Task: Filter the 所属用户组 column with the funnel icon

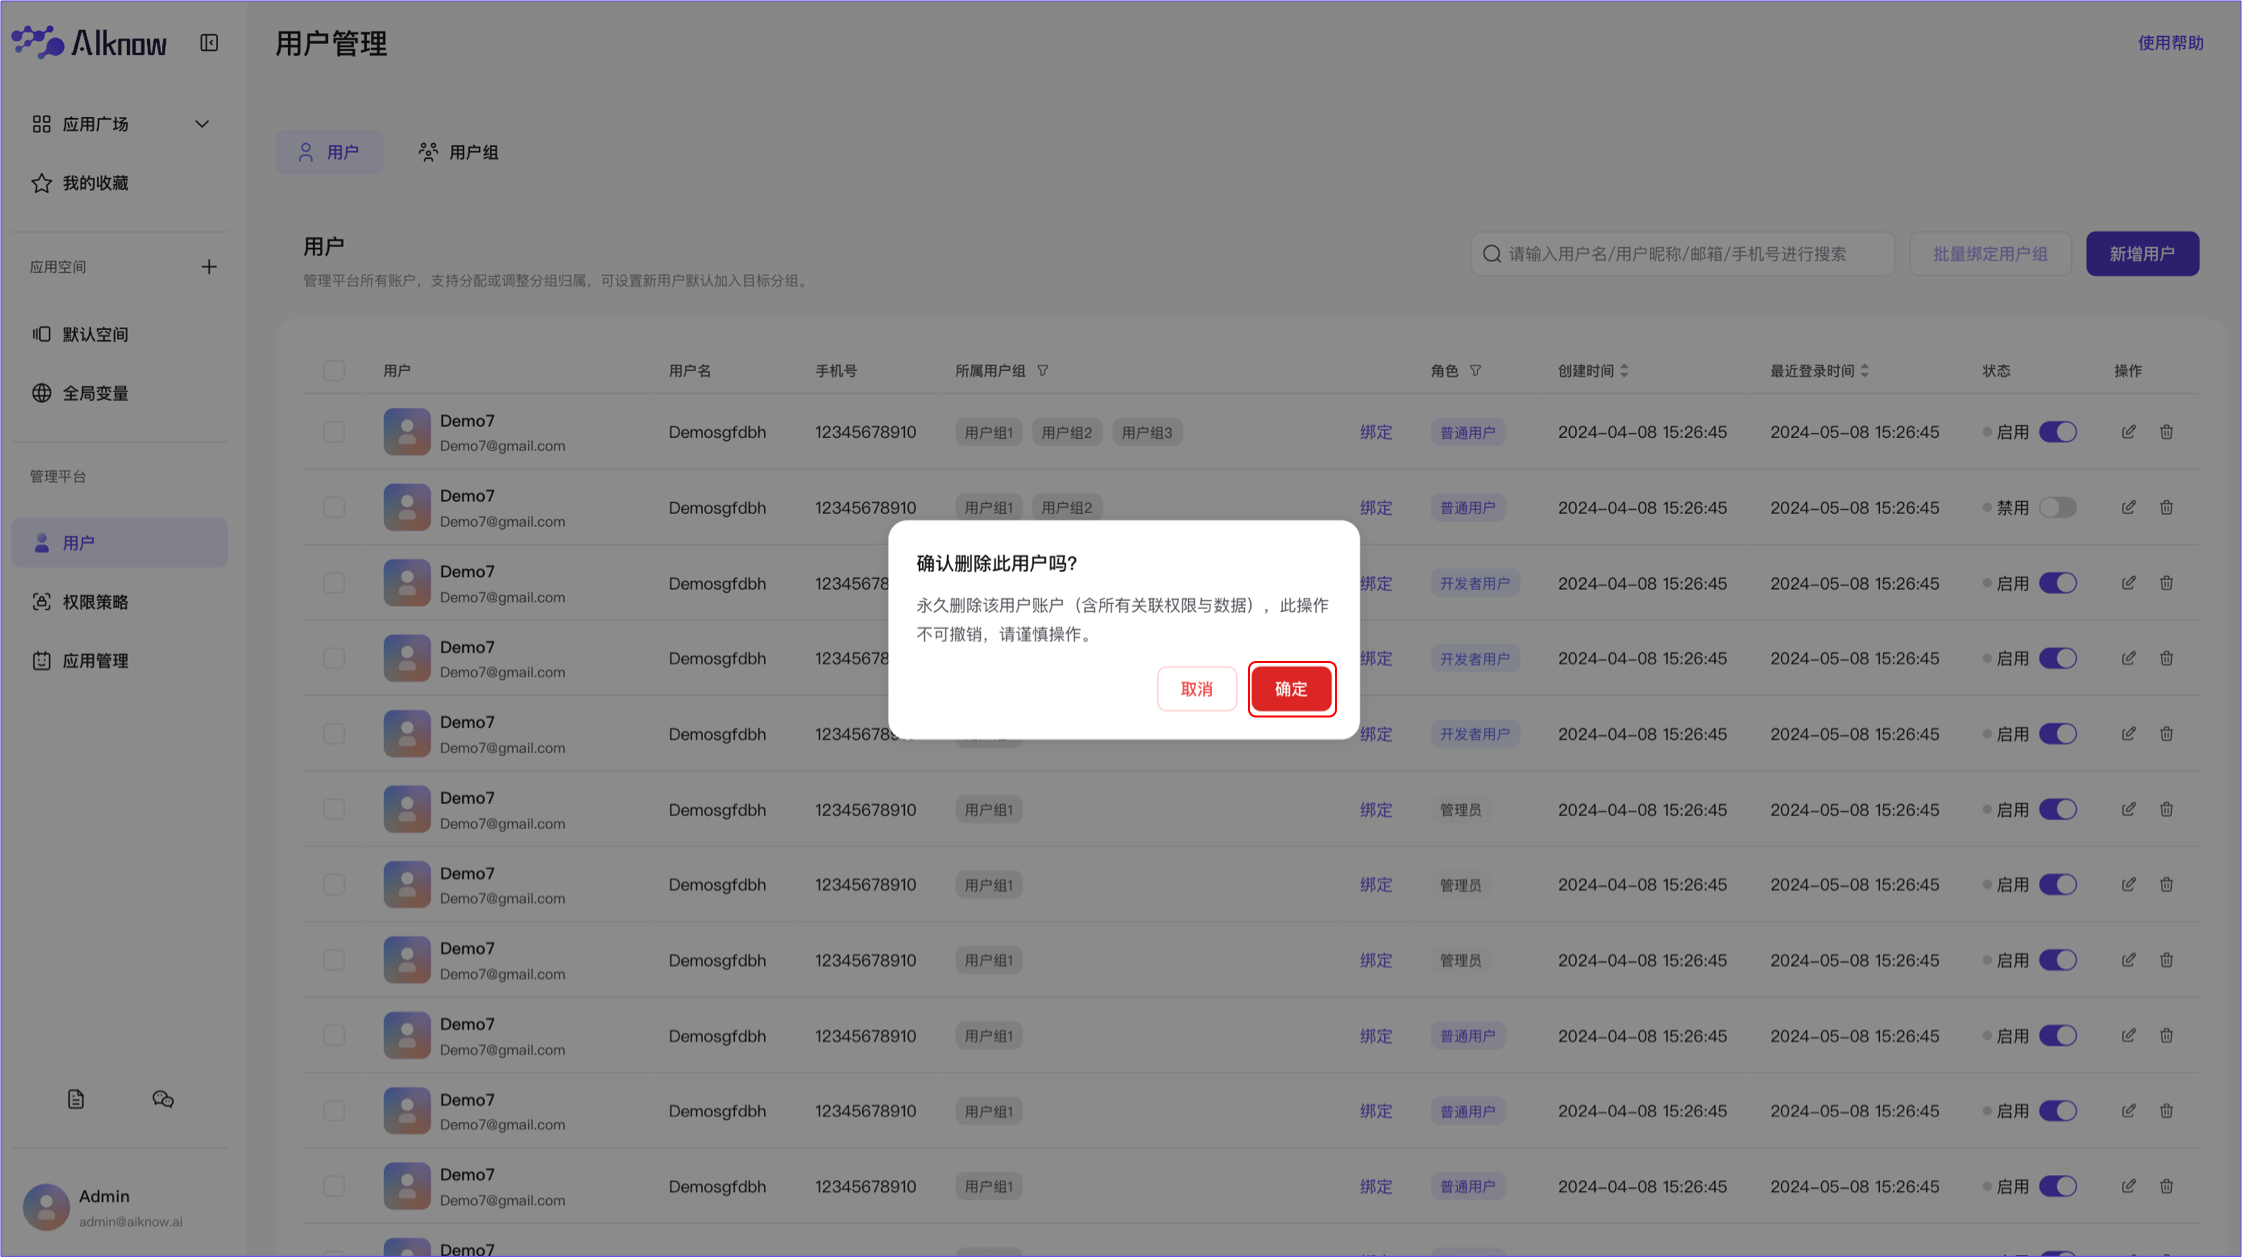Action: 1043,371
